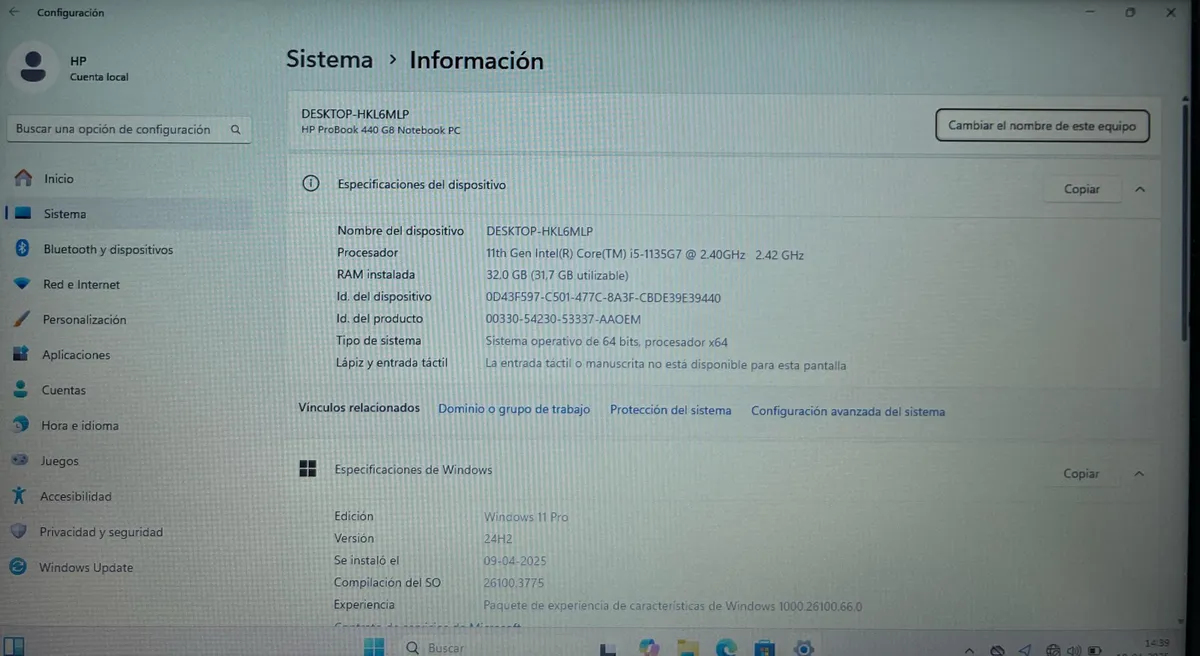Collapse Especificaciones del dispositivo section
This screenshot has width=1200, height=656.
1140,189
